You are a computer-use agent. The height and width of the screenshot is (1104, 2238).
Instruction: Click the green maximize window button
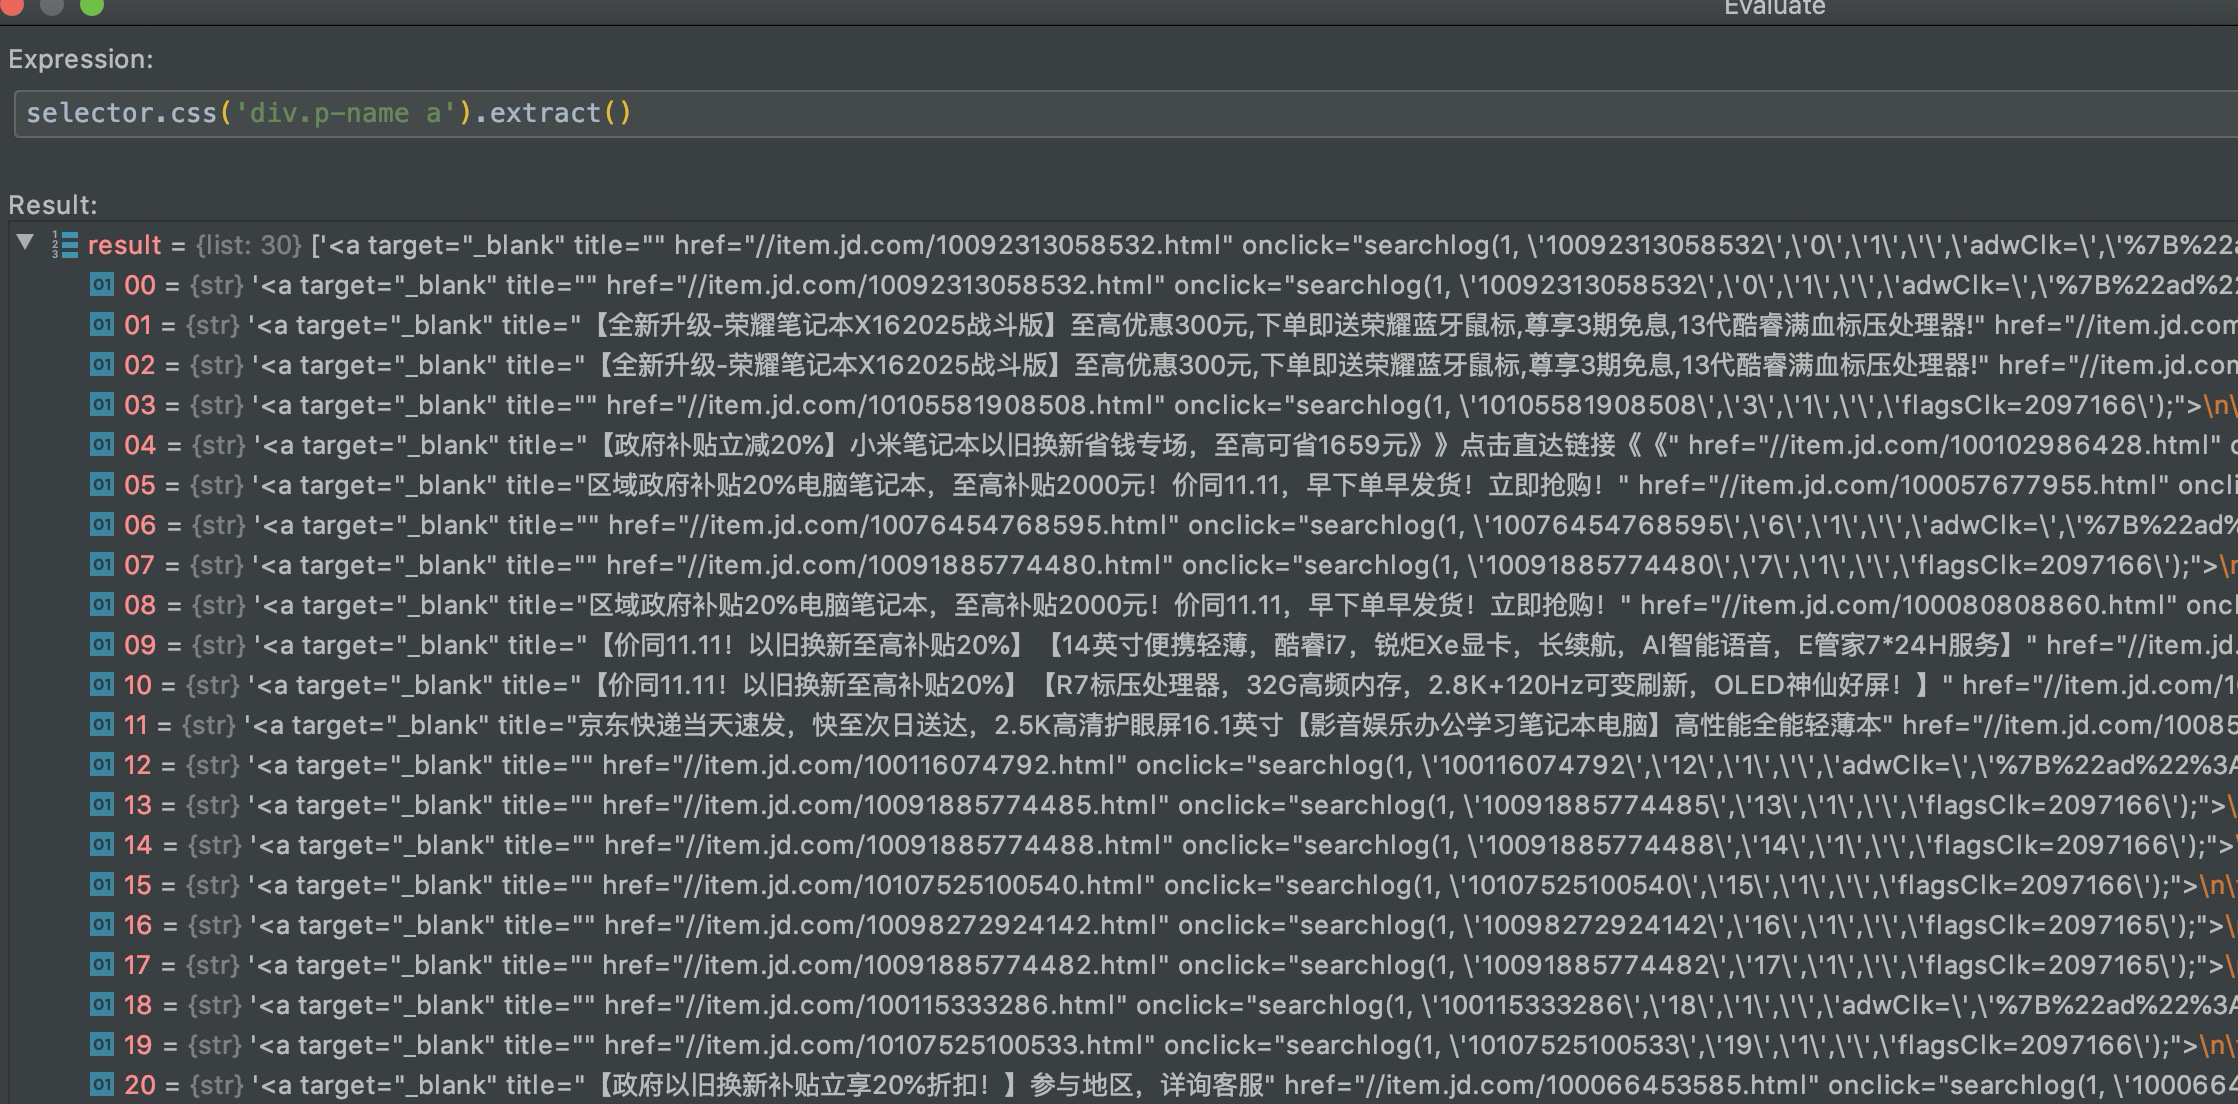pos(91,6)
